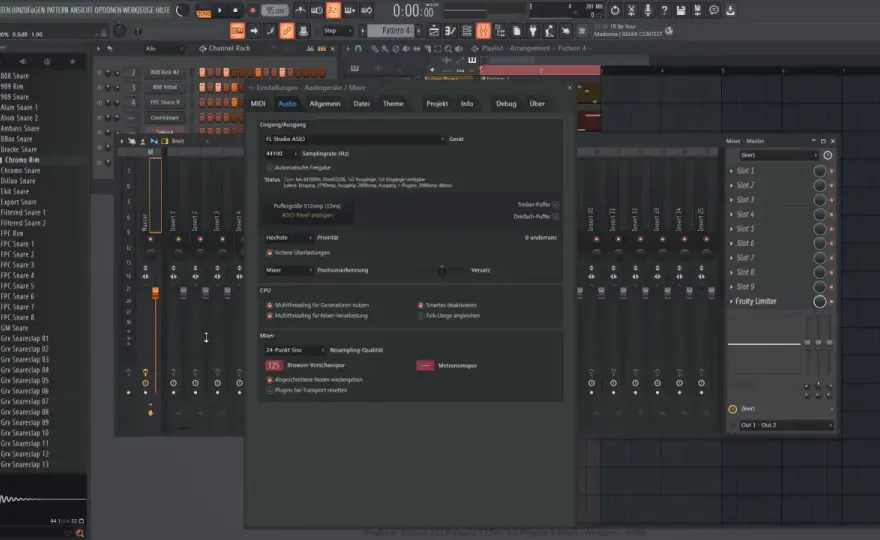Select the Playlist zoom magnifier tool
This screenshot has height=540, width=880.
pos(448,49)
